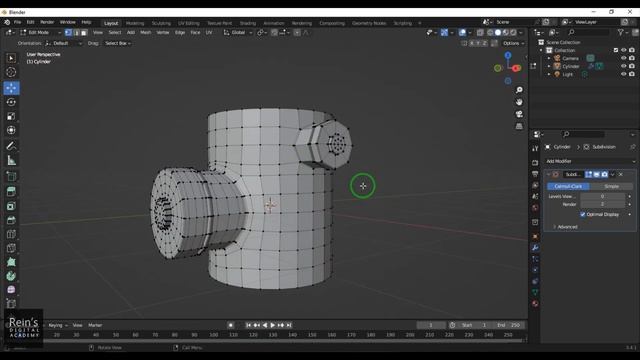Enable face select mode
Screen dimensions: 640x360
coord(84,33)
